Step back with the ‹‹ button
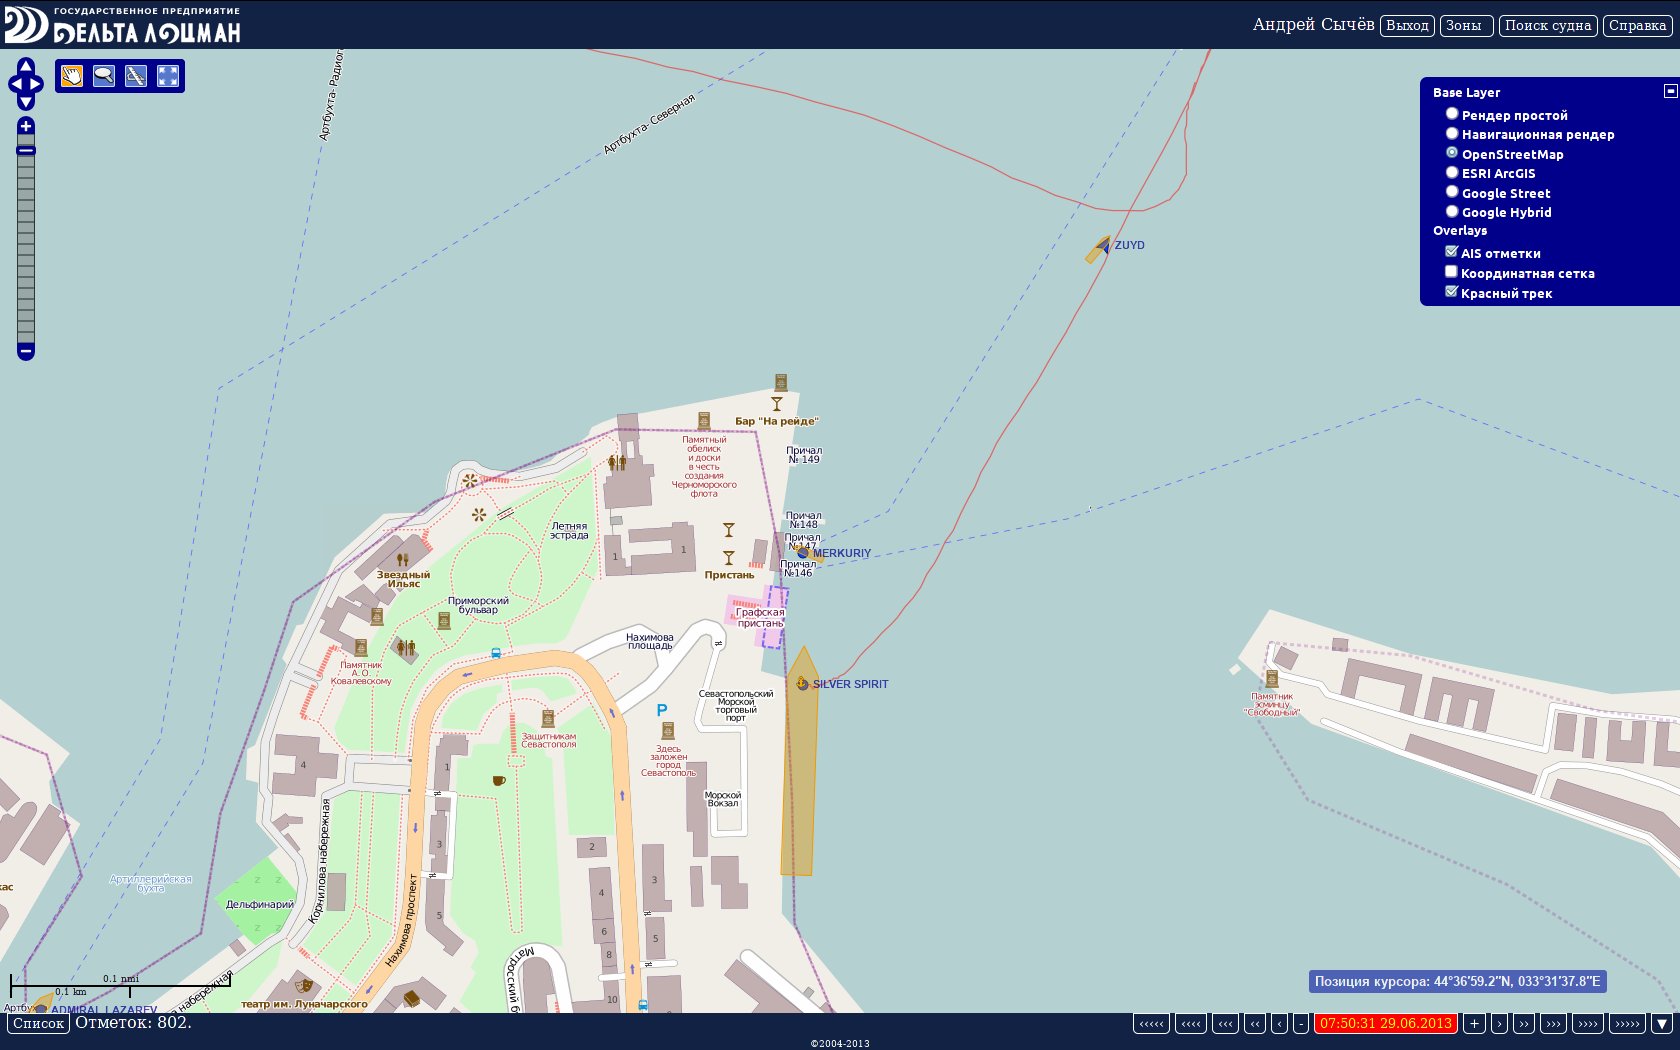 (1254, 1023)
